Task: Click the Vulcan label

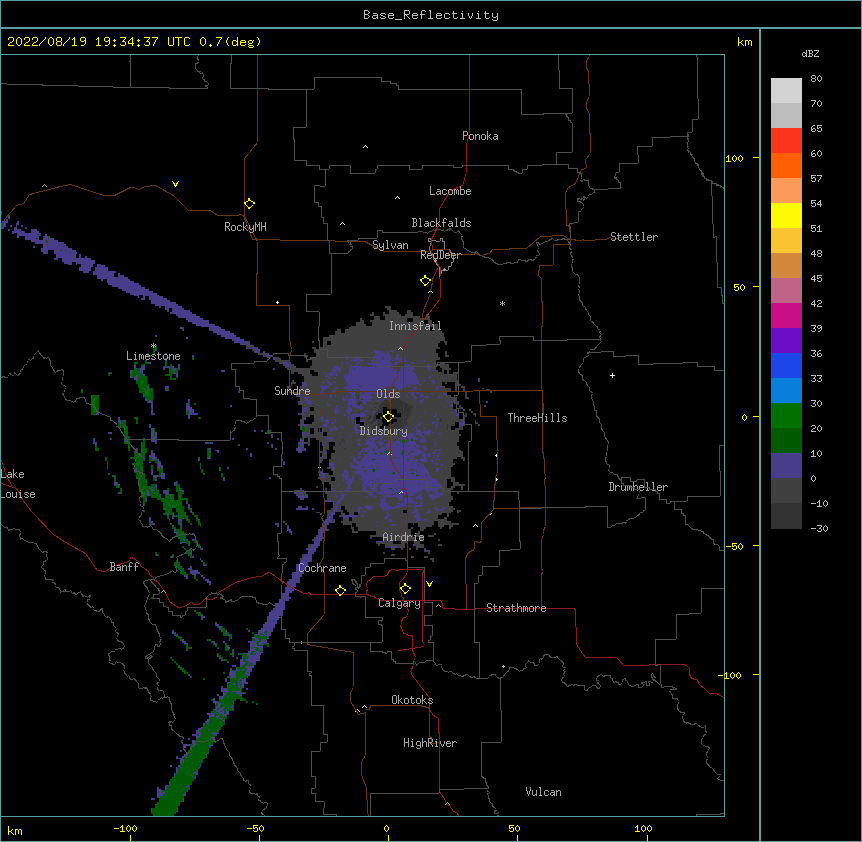Action: 543,792
